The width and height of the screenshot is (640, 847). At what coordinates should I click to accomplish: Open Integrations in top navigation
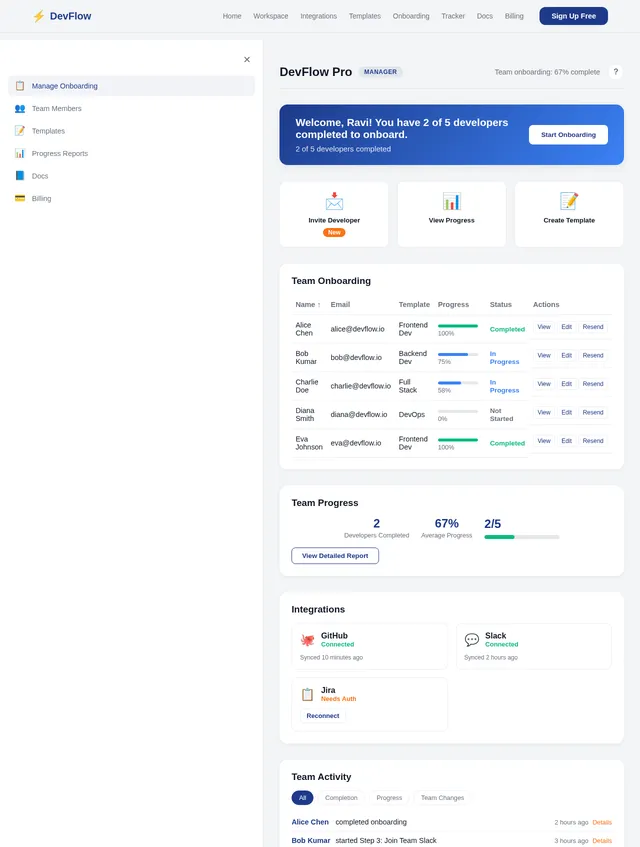[x=319, y=16]
